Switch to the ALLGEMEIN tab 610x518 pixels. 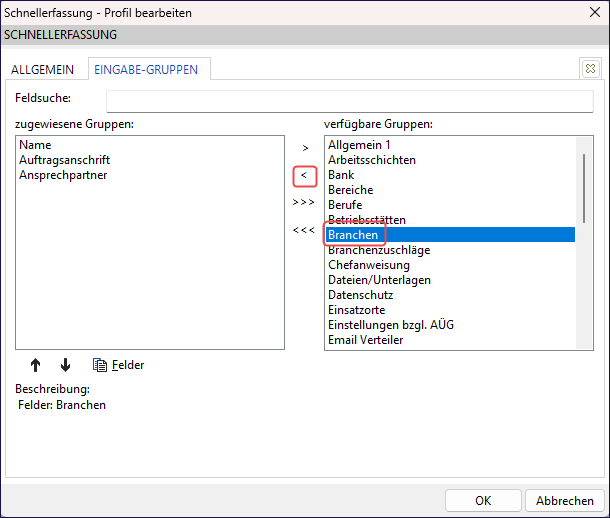pyautogui.click(x=43, y=69)
